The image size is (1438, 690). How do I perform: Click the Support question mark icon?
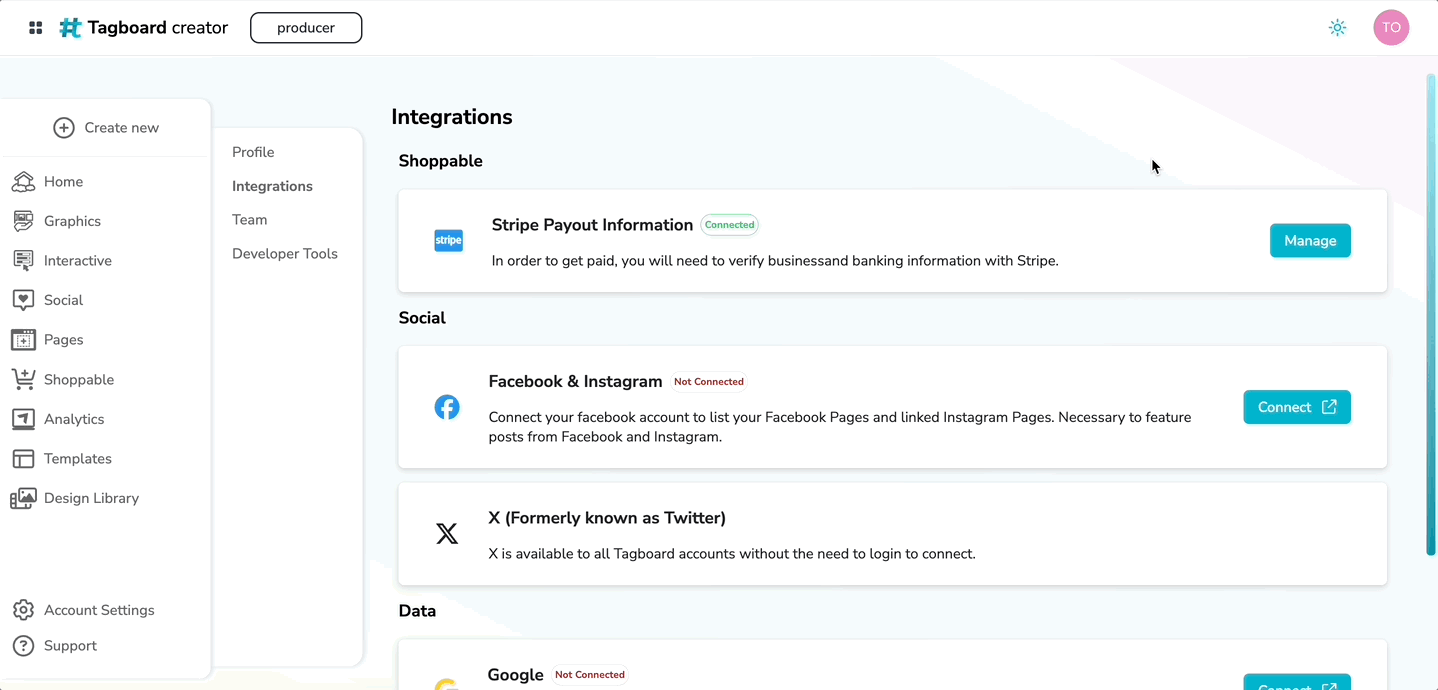pyautogui.click(x=23, y=646)
